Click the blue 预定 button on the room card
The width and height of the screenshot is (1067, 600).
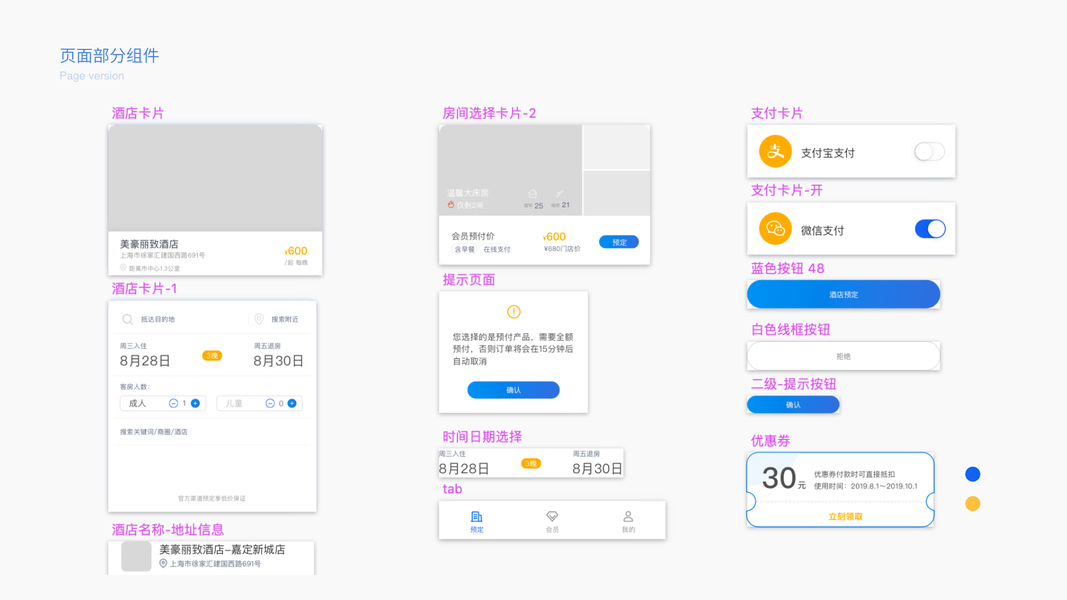(619, 242)
